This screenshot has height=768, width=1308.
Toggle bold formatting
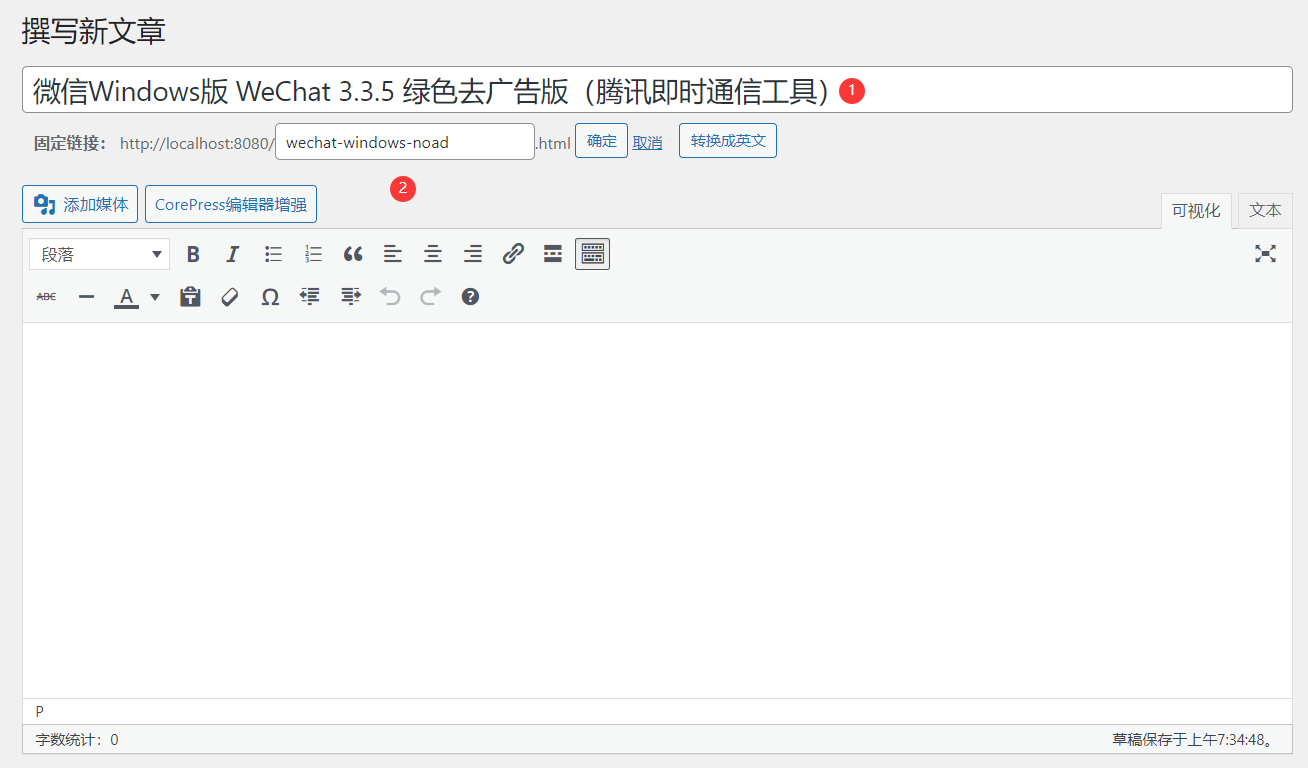[x=193, y=254]
